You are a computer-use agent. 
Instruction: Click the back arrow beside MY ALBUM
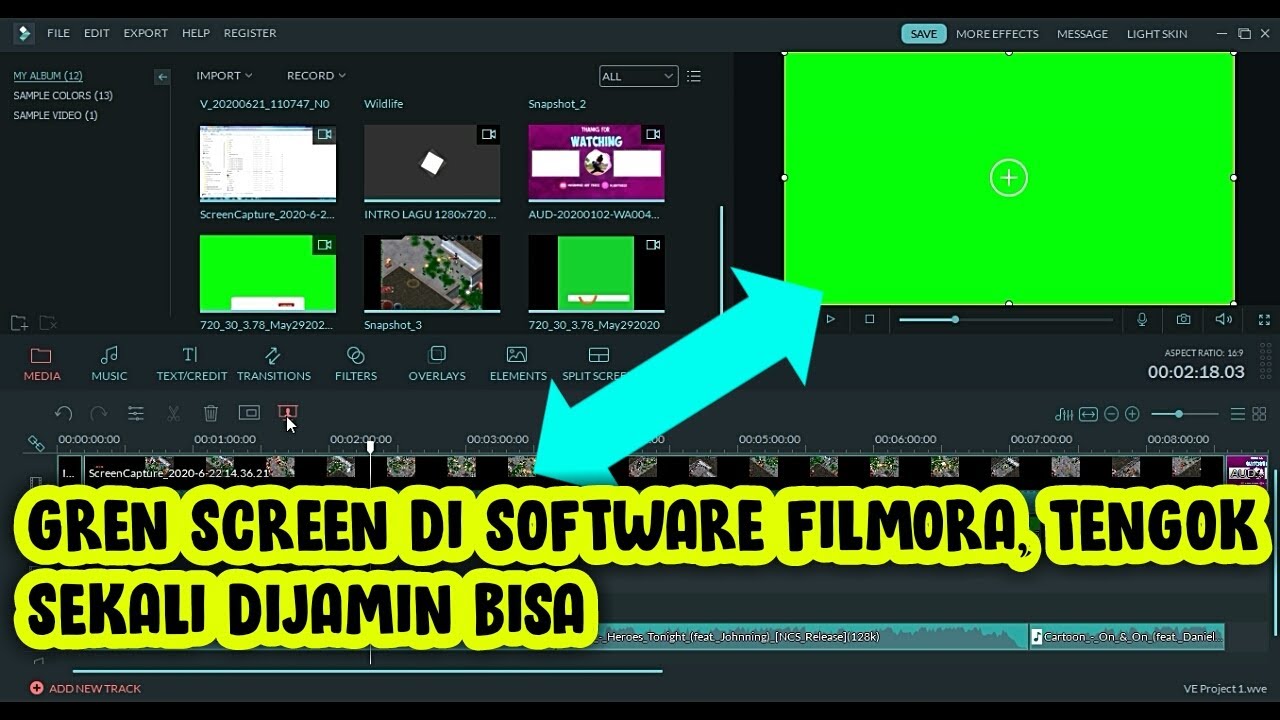162,76
